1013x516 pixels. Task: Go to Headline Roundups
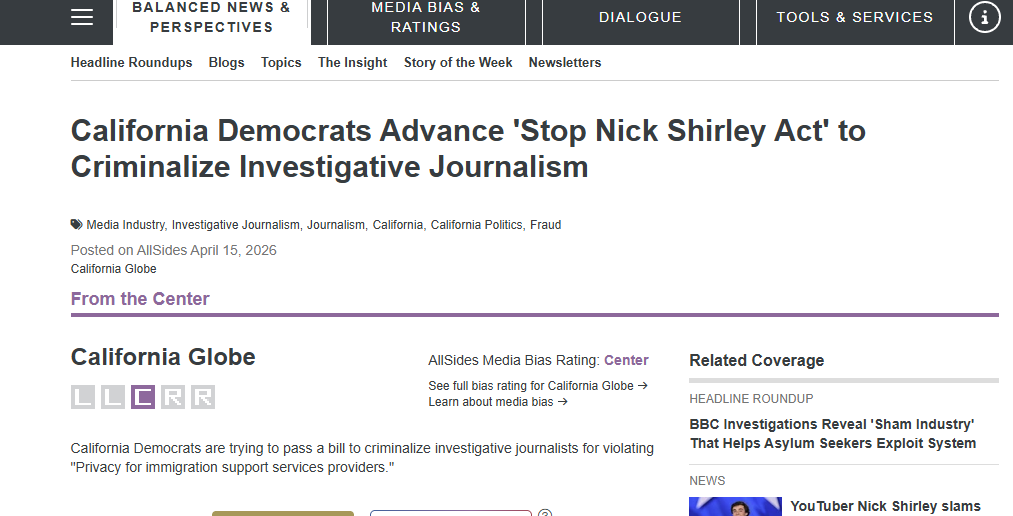click(x=131, y=63)
